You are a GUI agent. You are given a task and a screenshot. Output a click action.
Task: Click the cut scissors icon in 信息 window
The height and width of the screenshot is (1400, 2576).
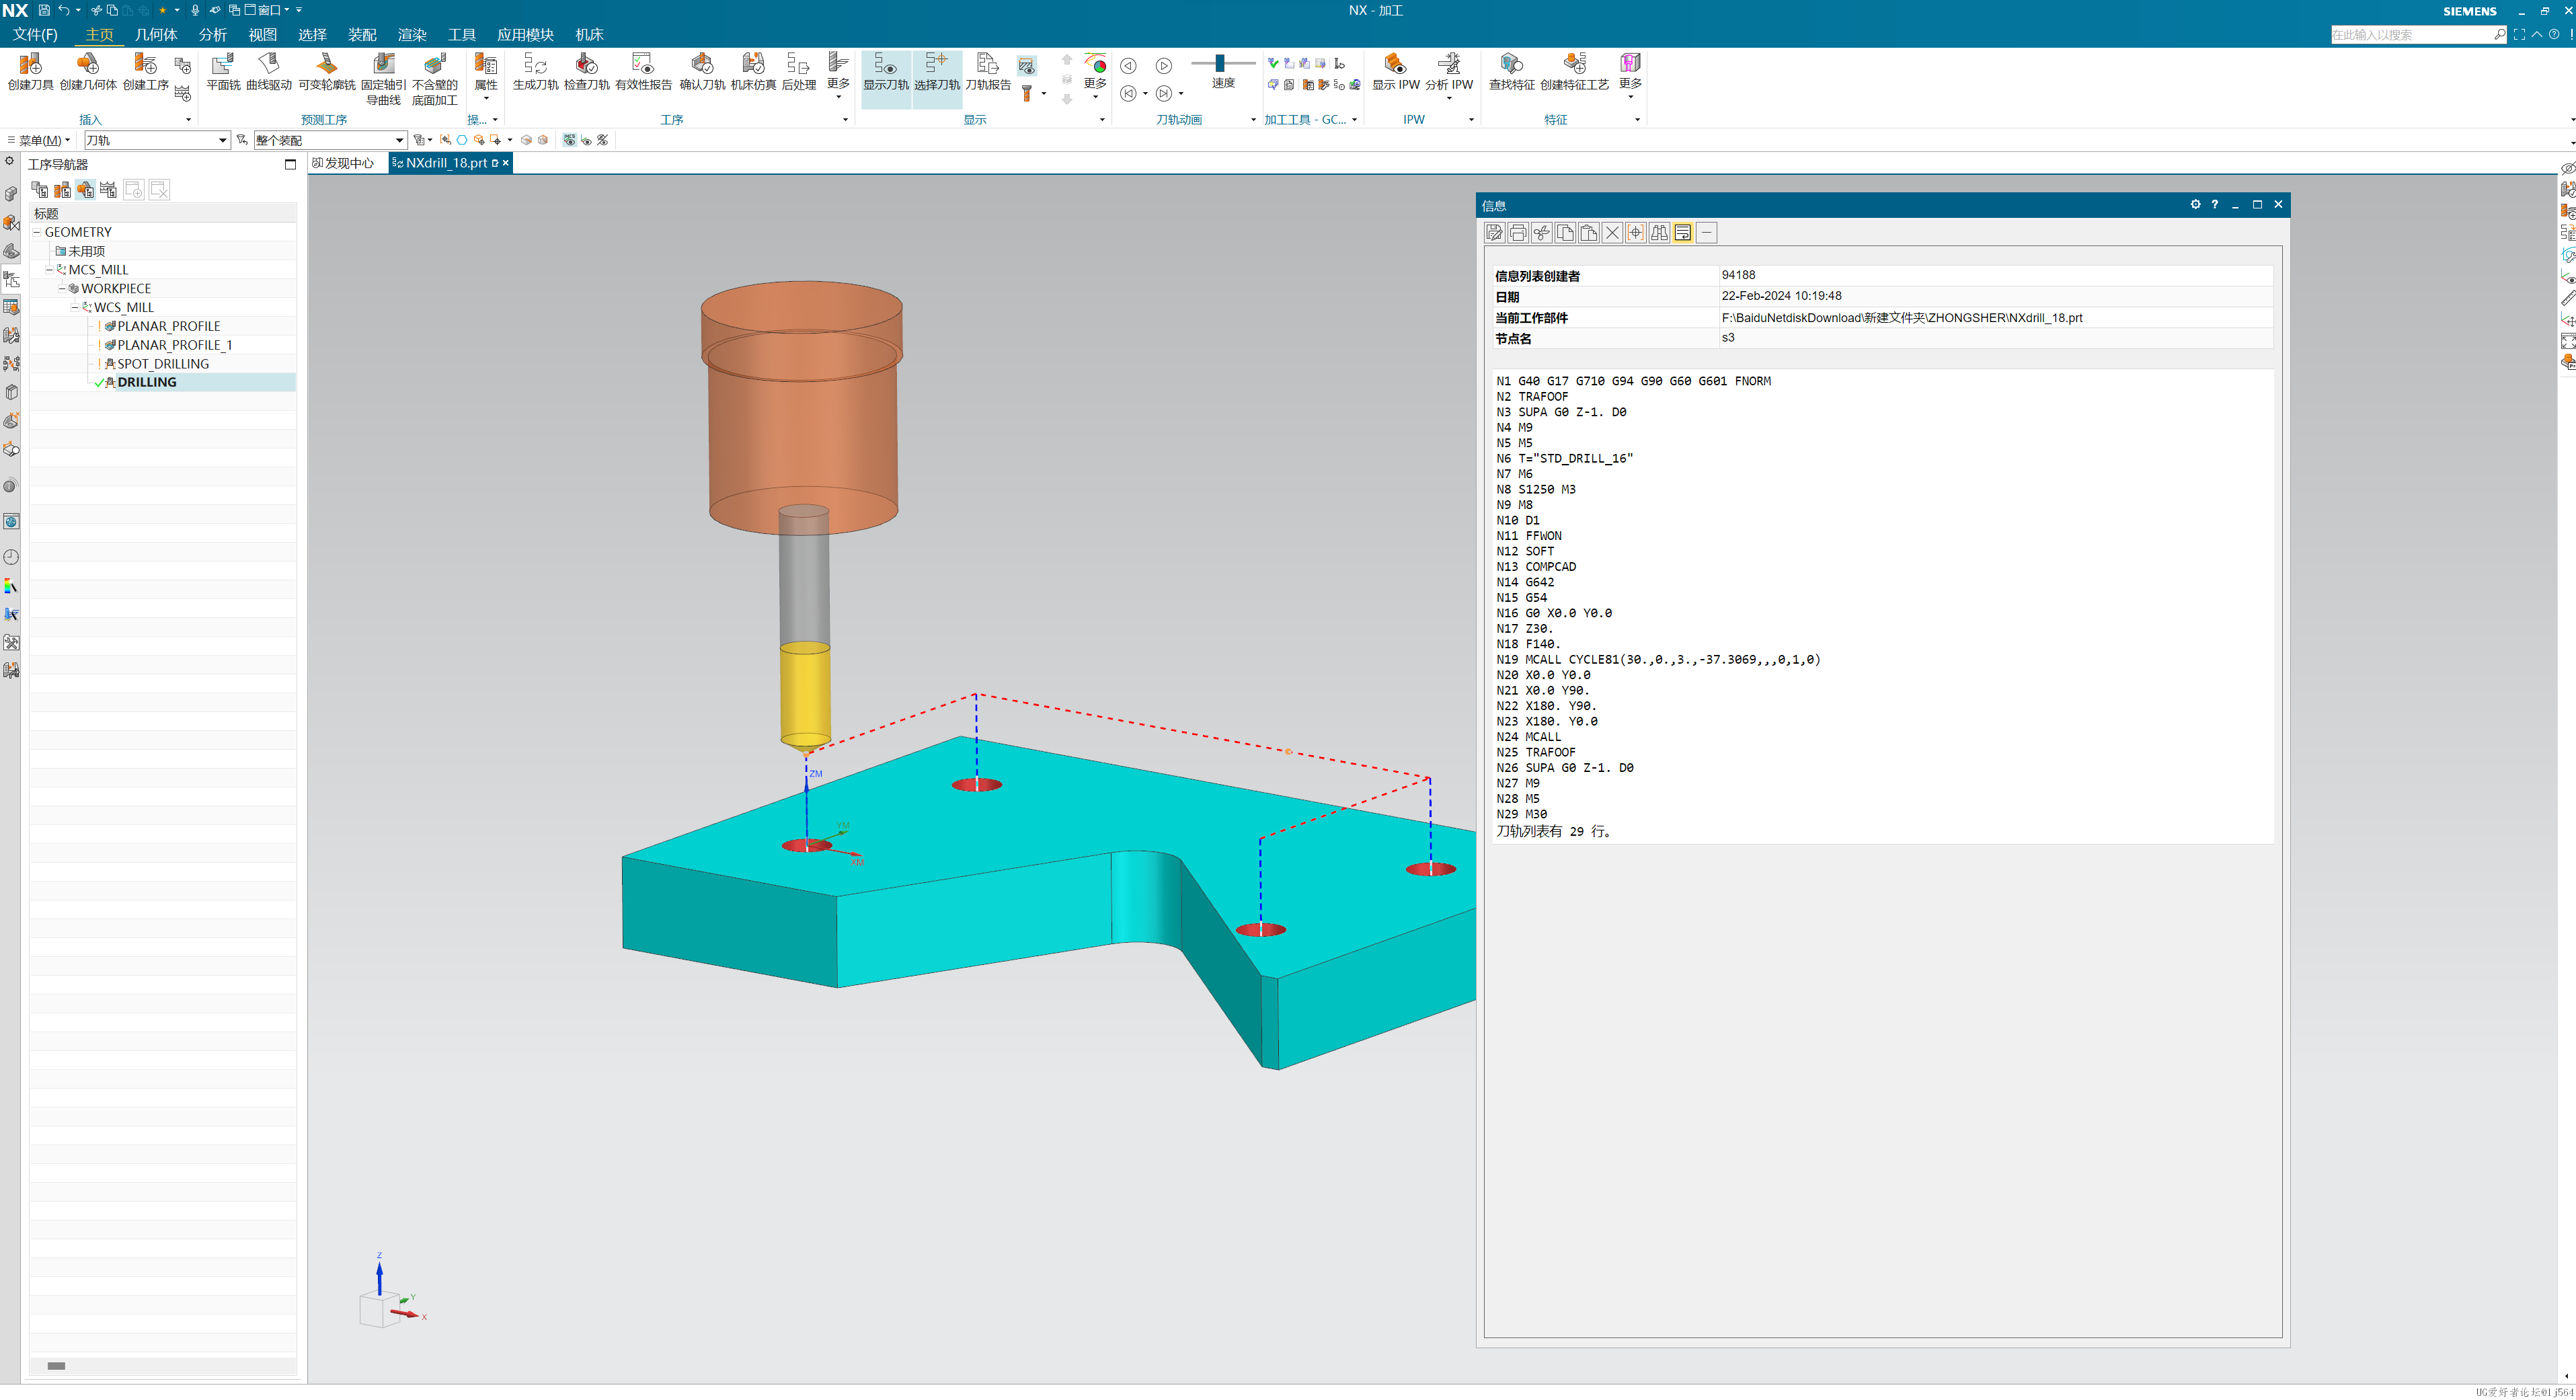point(1541,233)
